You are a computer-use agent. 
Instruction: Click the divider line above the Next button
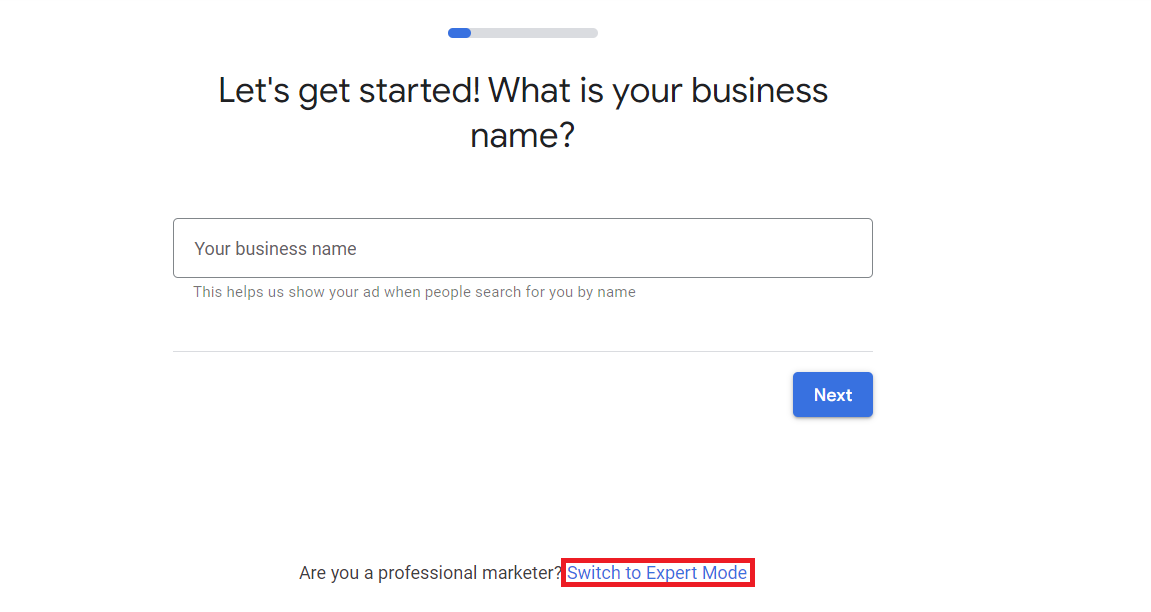(522, 351)
